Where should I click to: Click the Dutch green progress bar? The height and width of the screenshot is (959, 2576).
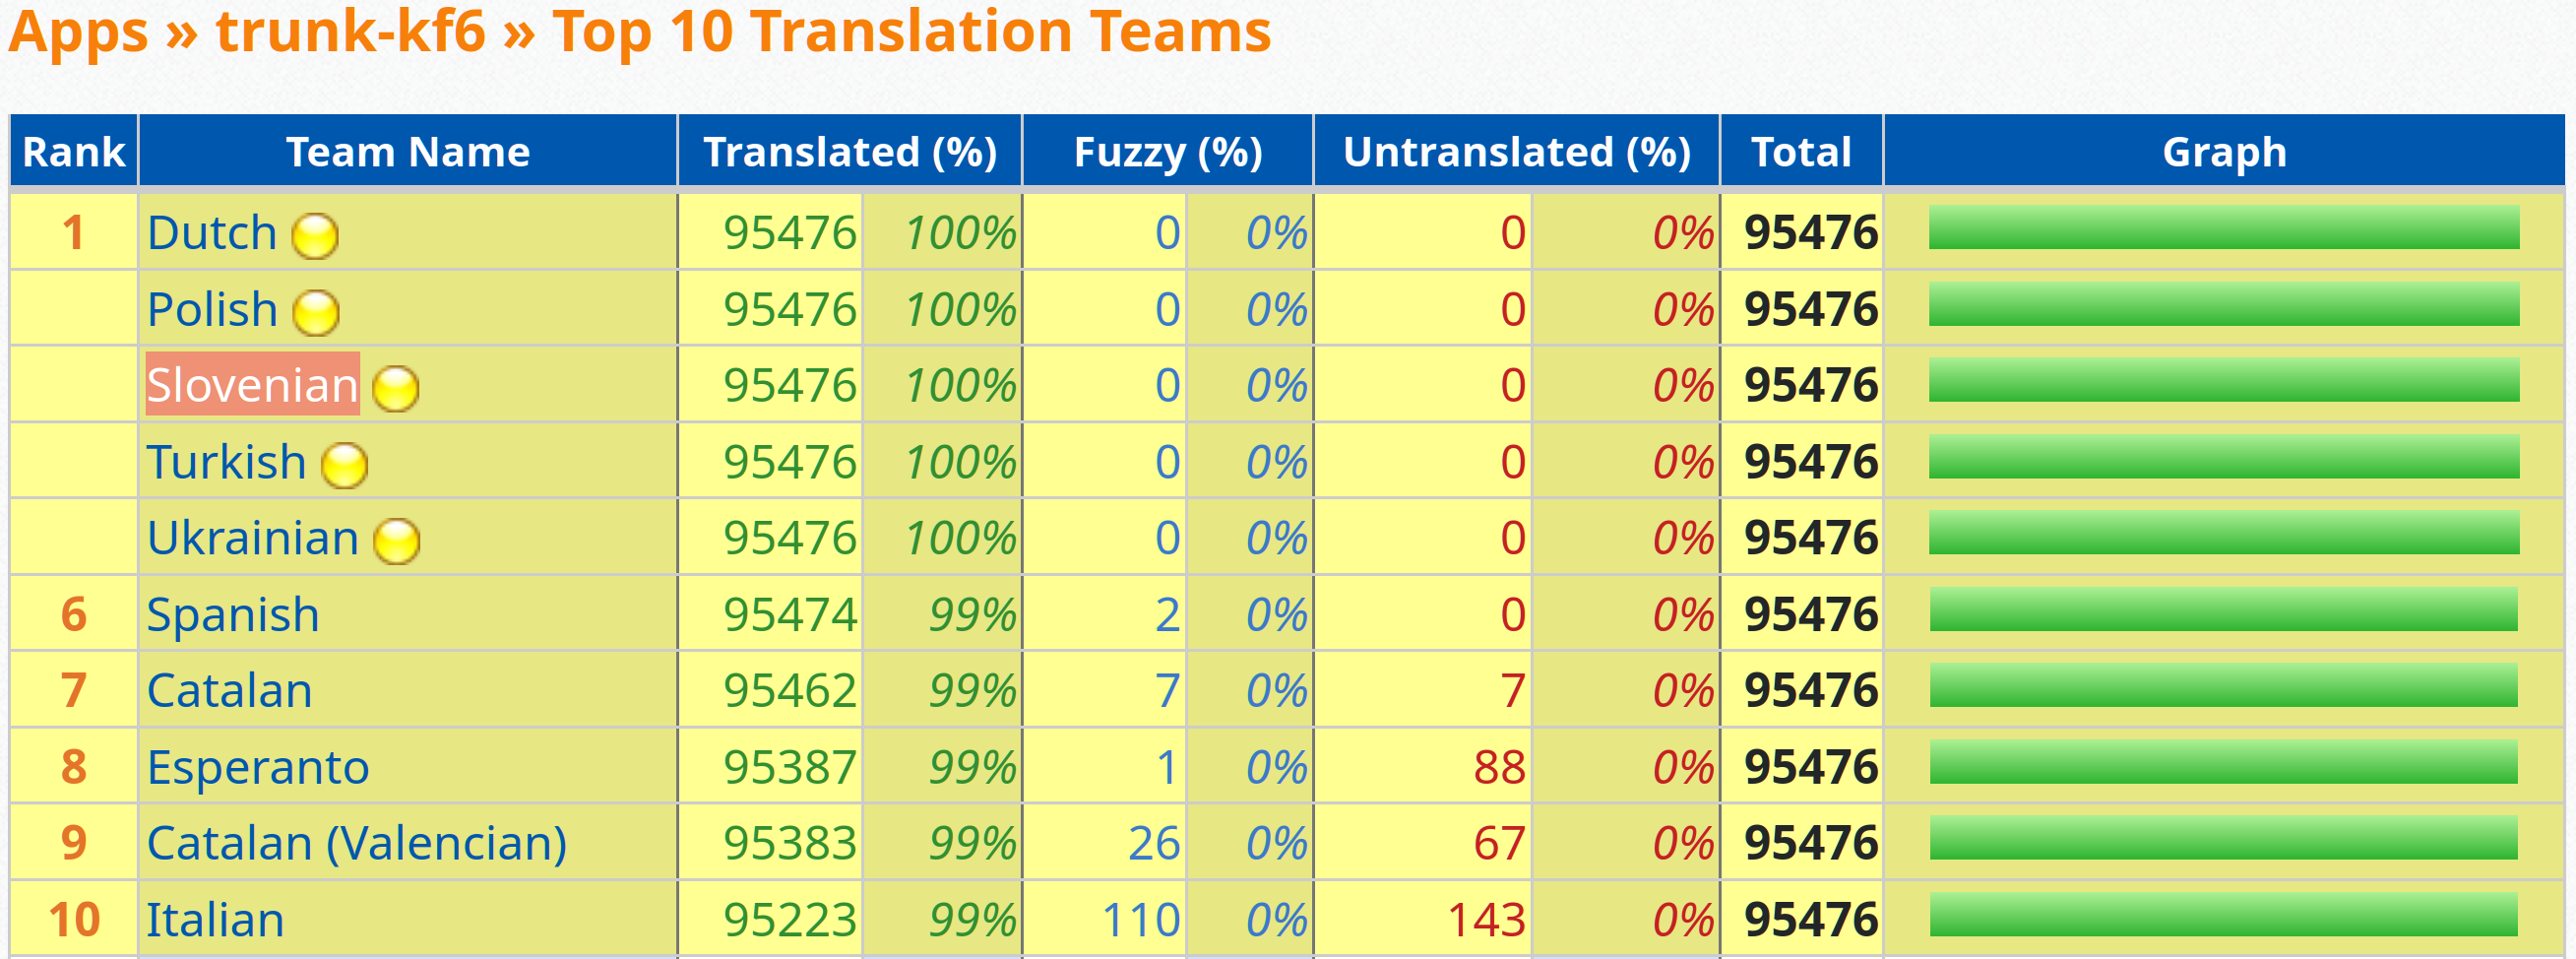[x=2223, y=228]
